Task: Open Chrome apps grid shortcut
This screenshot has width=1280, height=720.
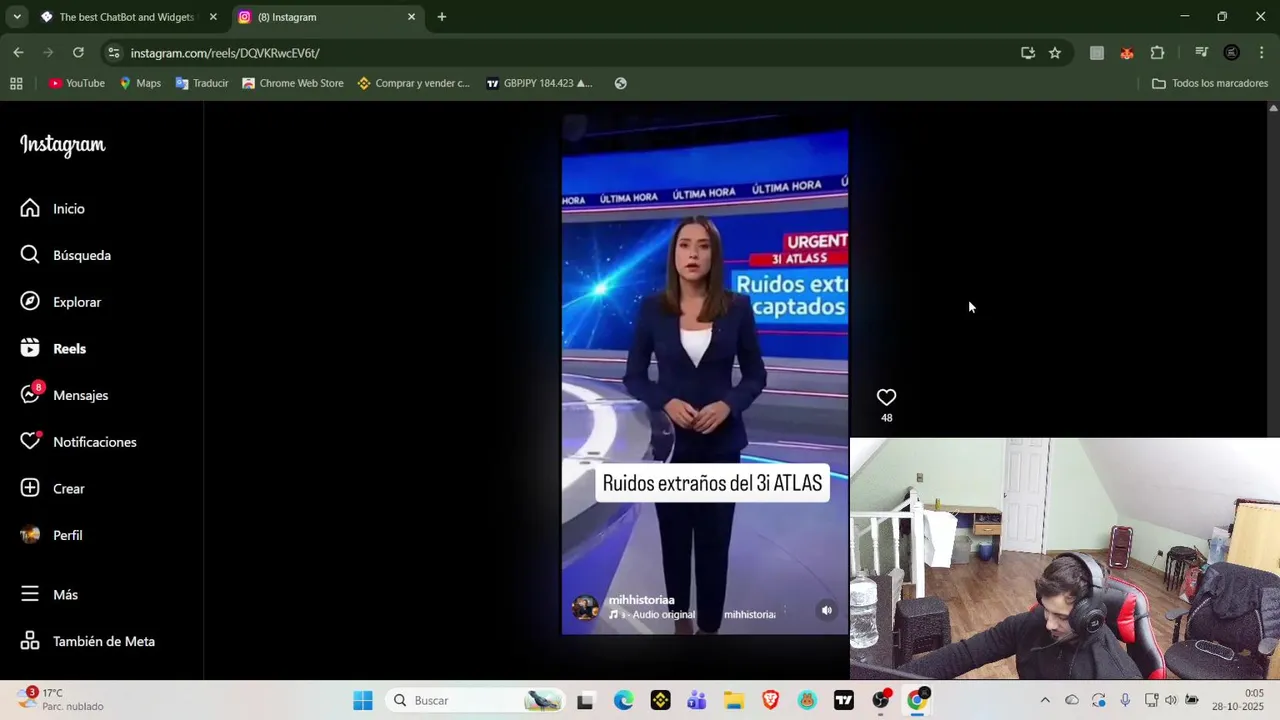Action: click(16, 83)
